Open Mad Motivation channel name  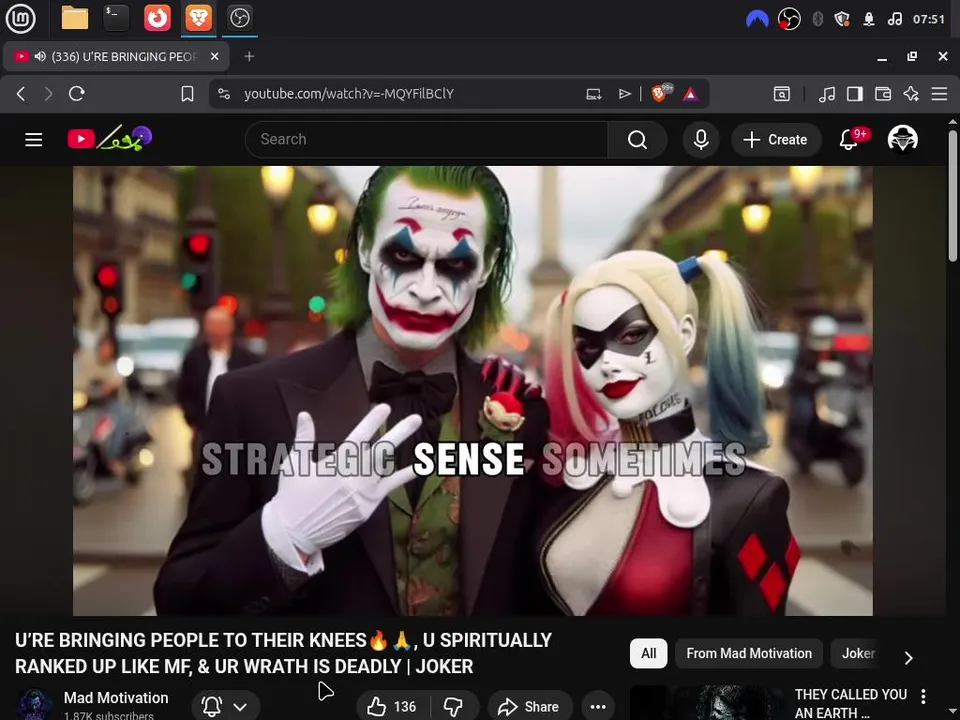(116, 698)
